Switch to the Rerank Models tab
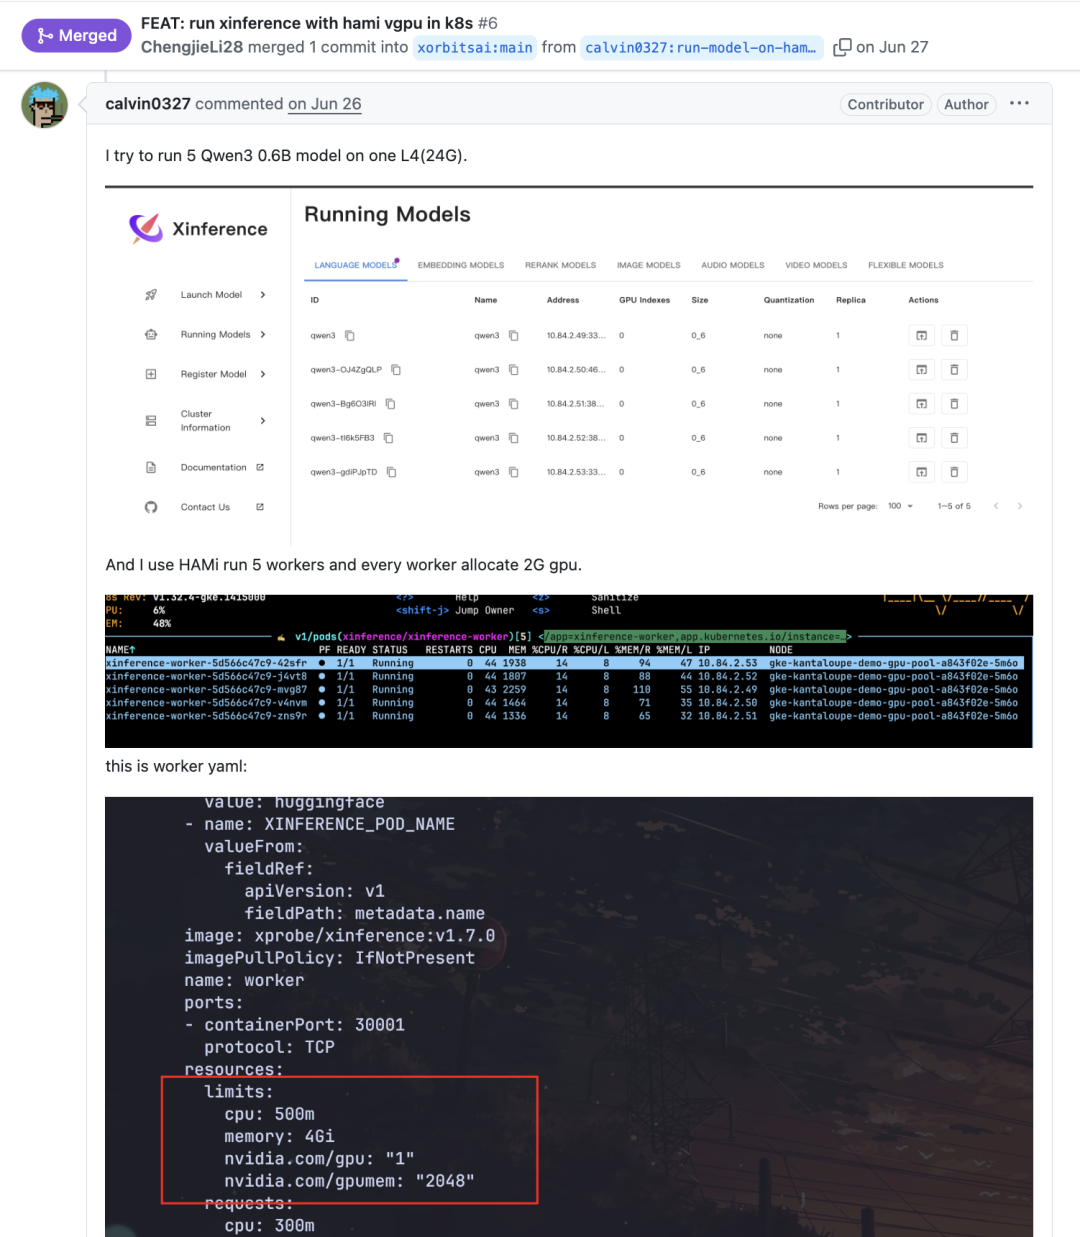The height and width of the screenshot is (1237, 1080). [560, 265]
